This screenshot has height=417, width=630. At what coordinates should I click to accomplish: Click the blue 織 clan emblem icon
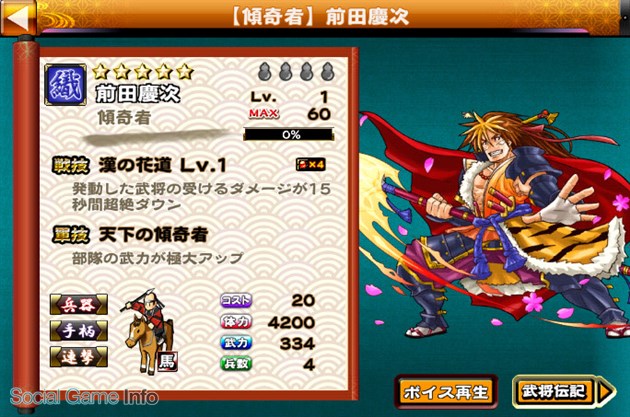tap(65, 85)
